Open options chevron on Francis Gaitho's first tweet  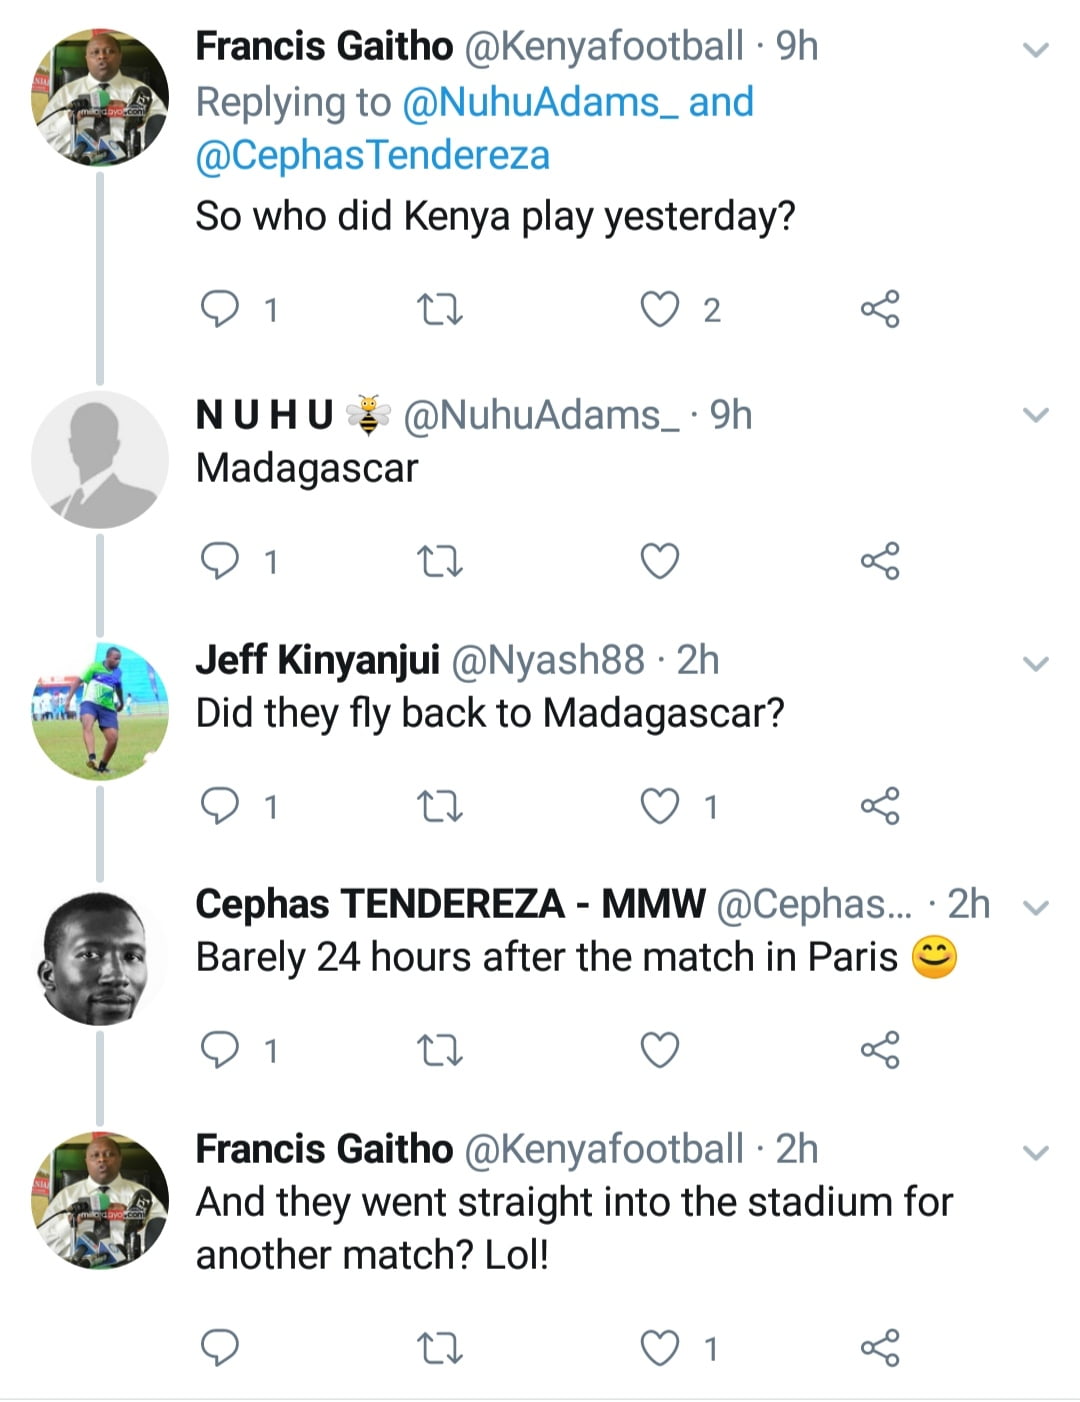coord(1037,49)
